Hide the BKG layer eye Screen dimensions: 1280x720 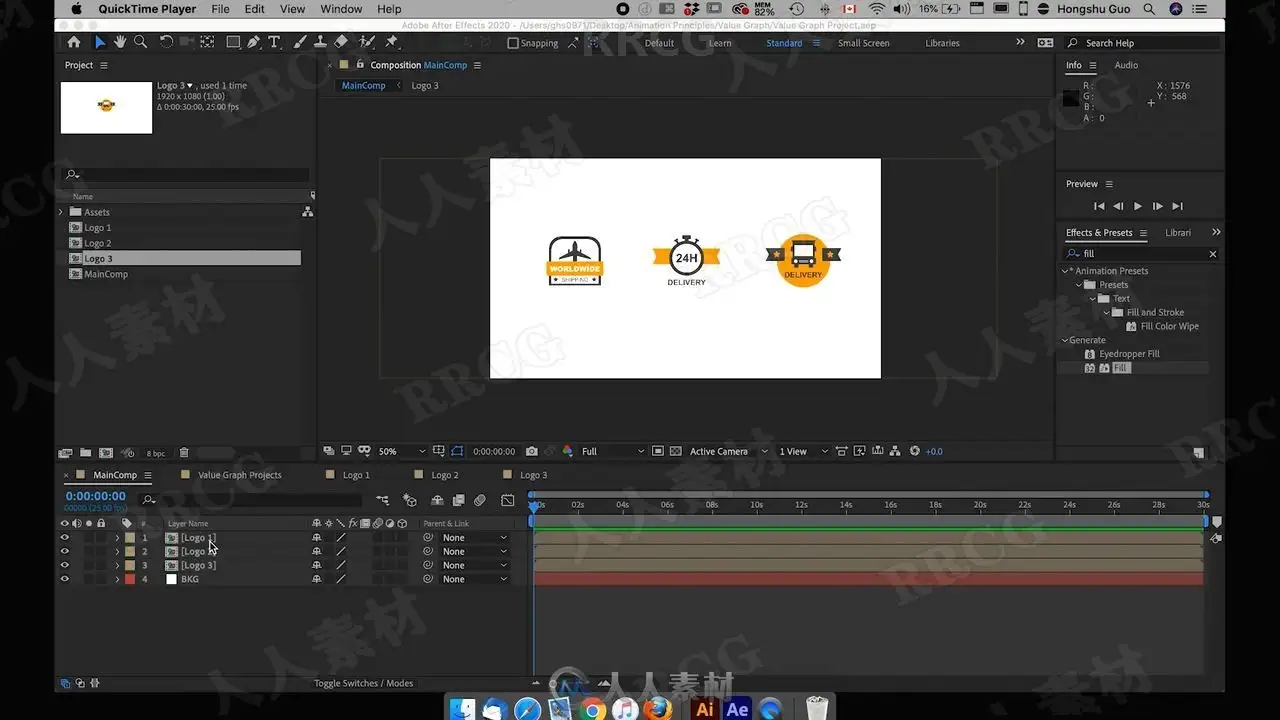65,579
